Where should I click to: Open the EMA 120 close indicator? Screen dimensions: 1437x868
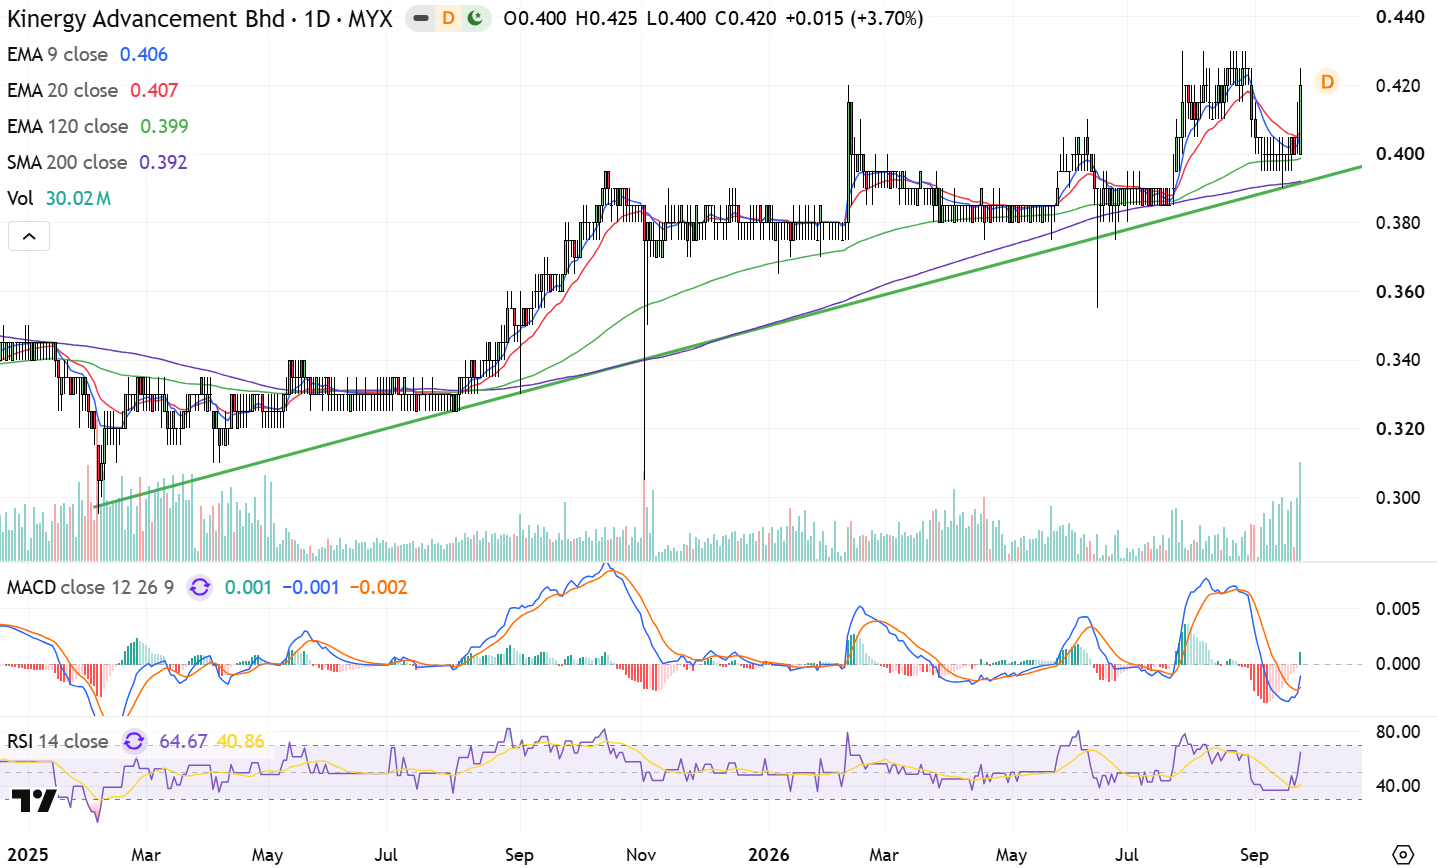click(98, 126)
